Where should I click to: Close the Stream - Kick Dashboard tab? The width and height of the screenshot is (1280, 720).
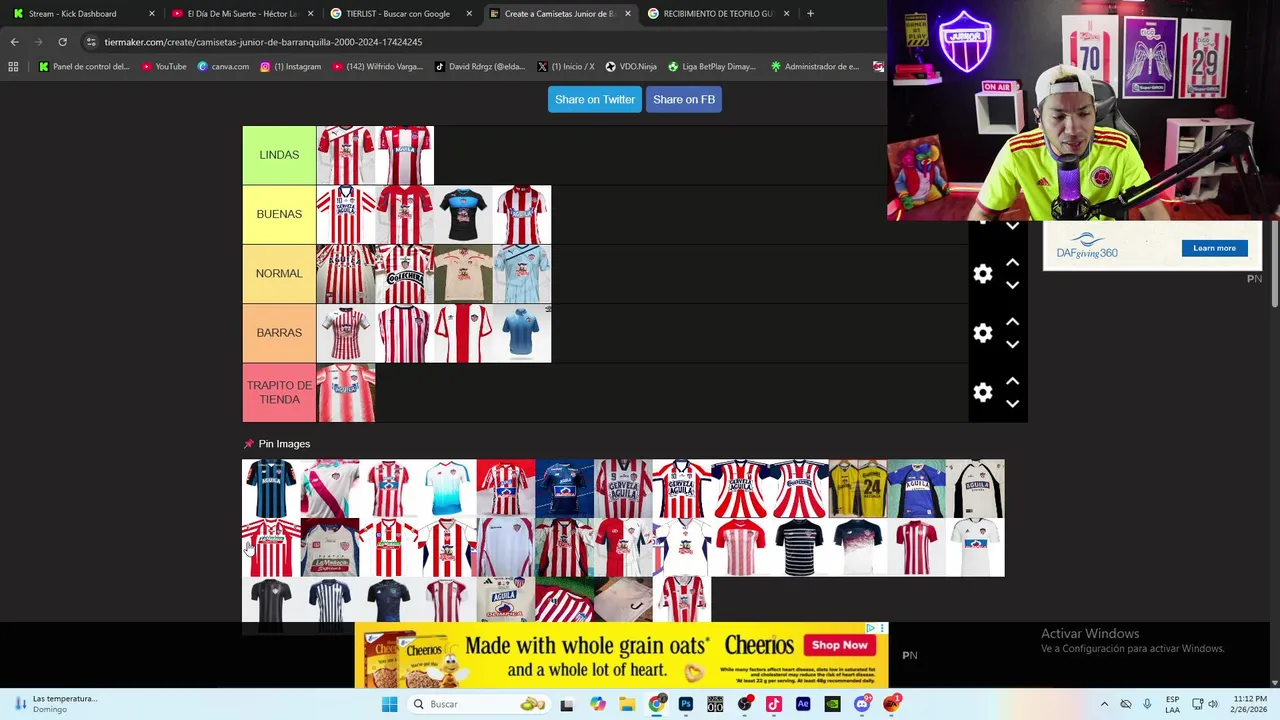(x=152, y=14)
